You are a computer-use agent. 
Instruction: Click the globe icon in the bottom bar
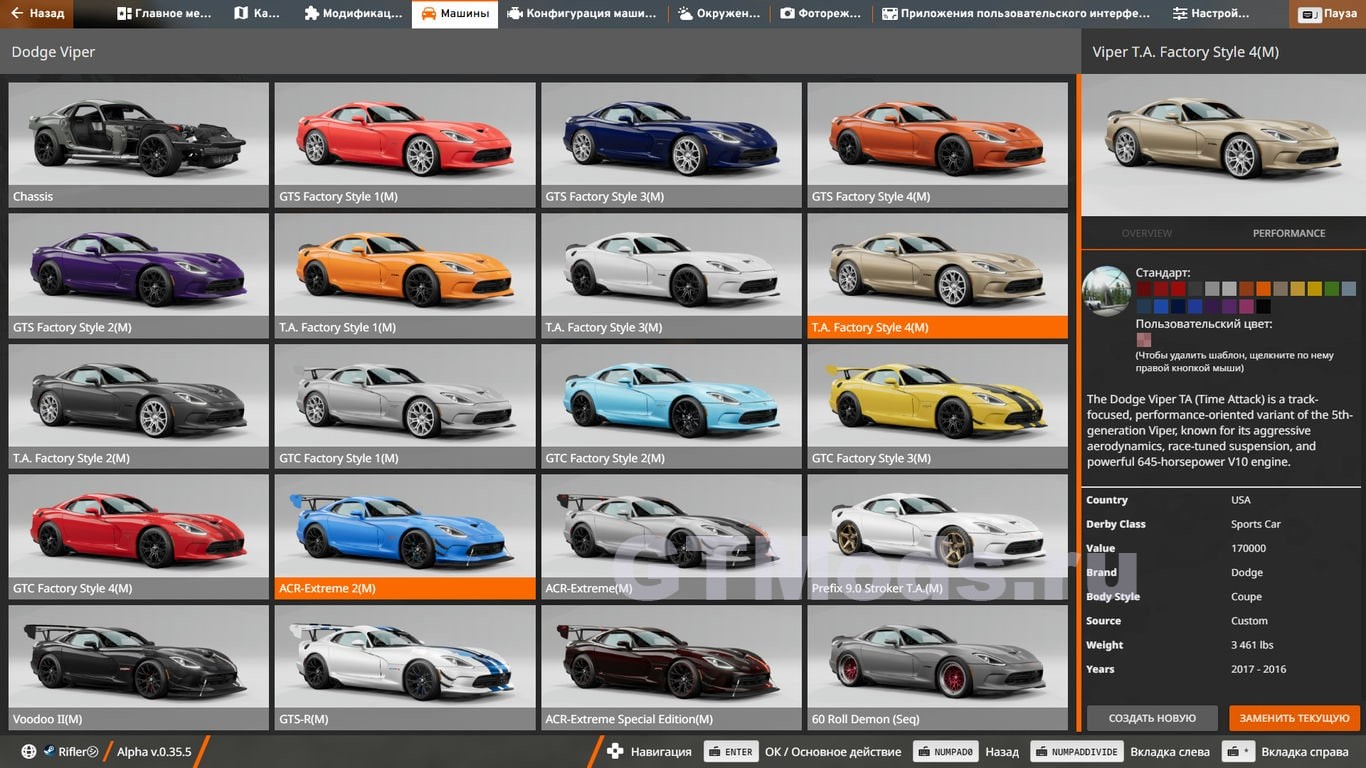[x=29, y=752]
